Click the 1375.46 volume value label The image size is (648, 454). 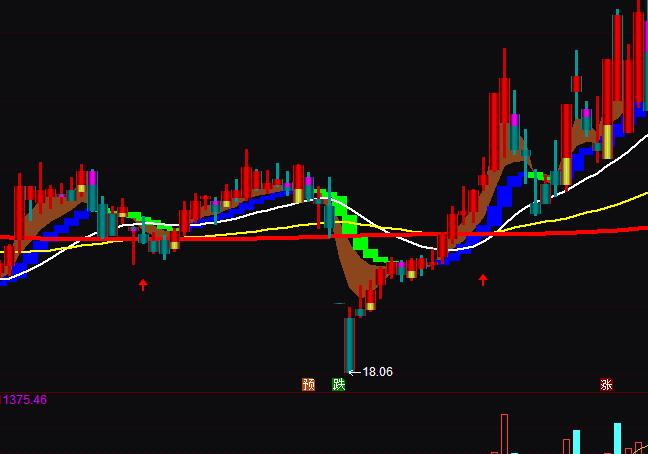[x=24, y=400]
